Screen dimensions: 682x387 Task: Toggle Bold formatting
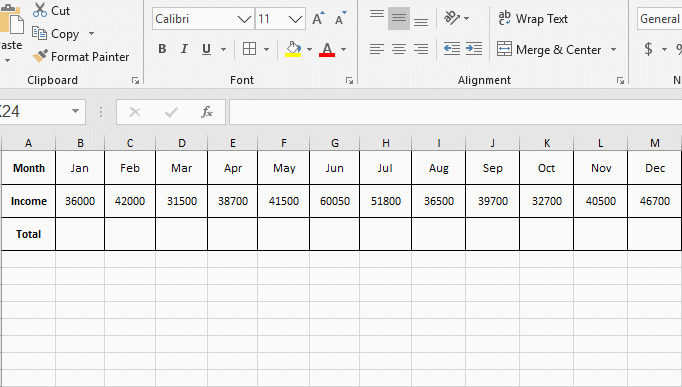click(162, 49)
